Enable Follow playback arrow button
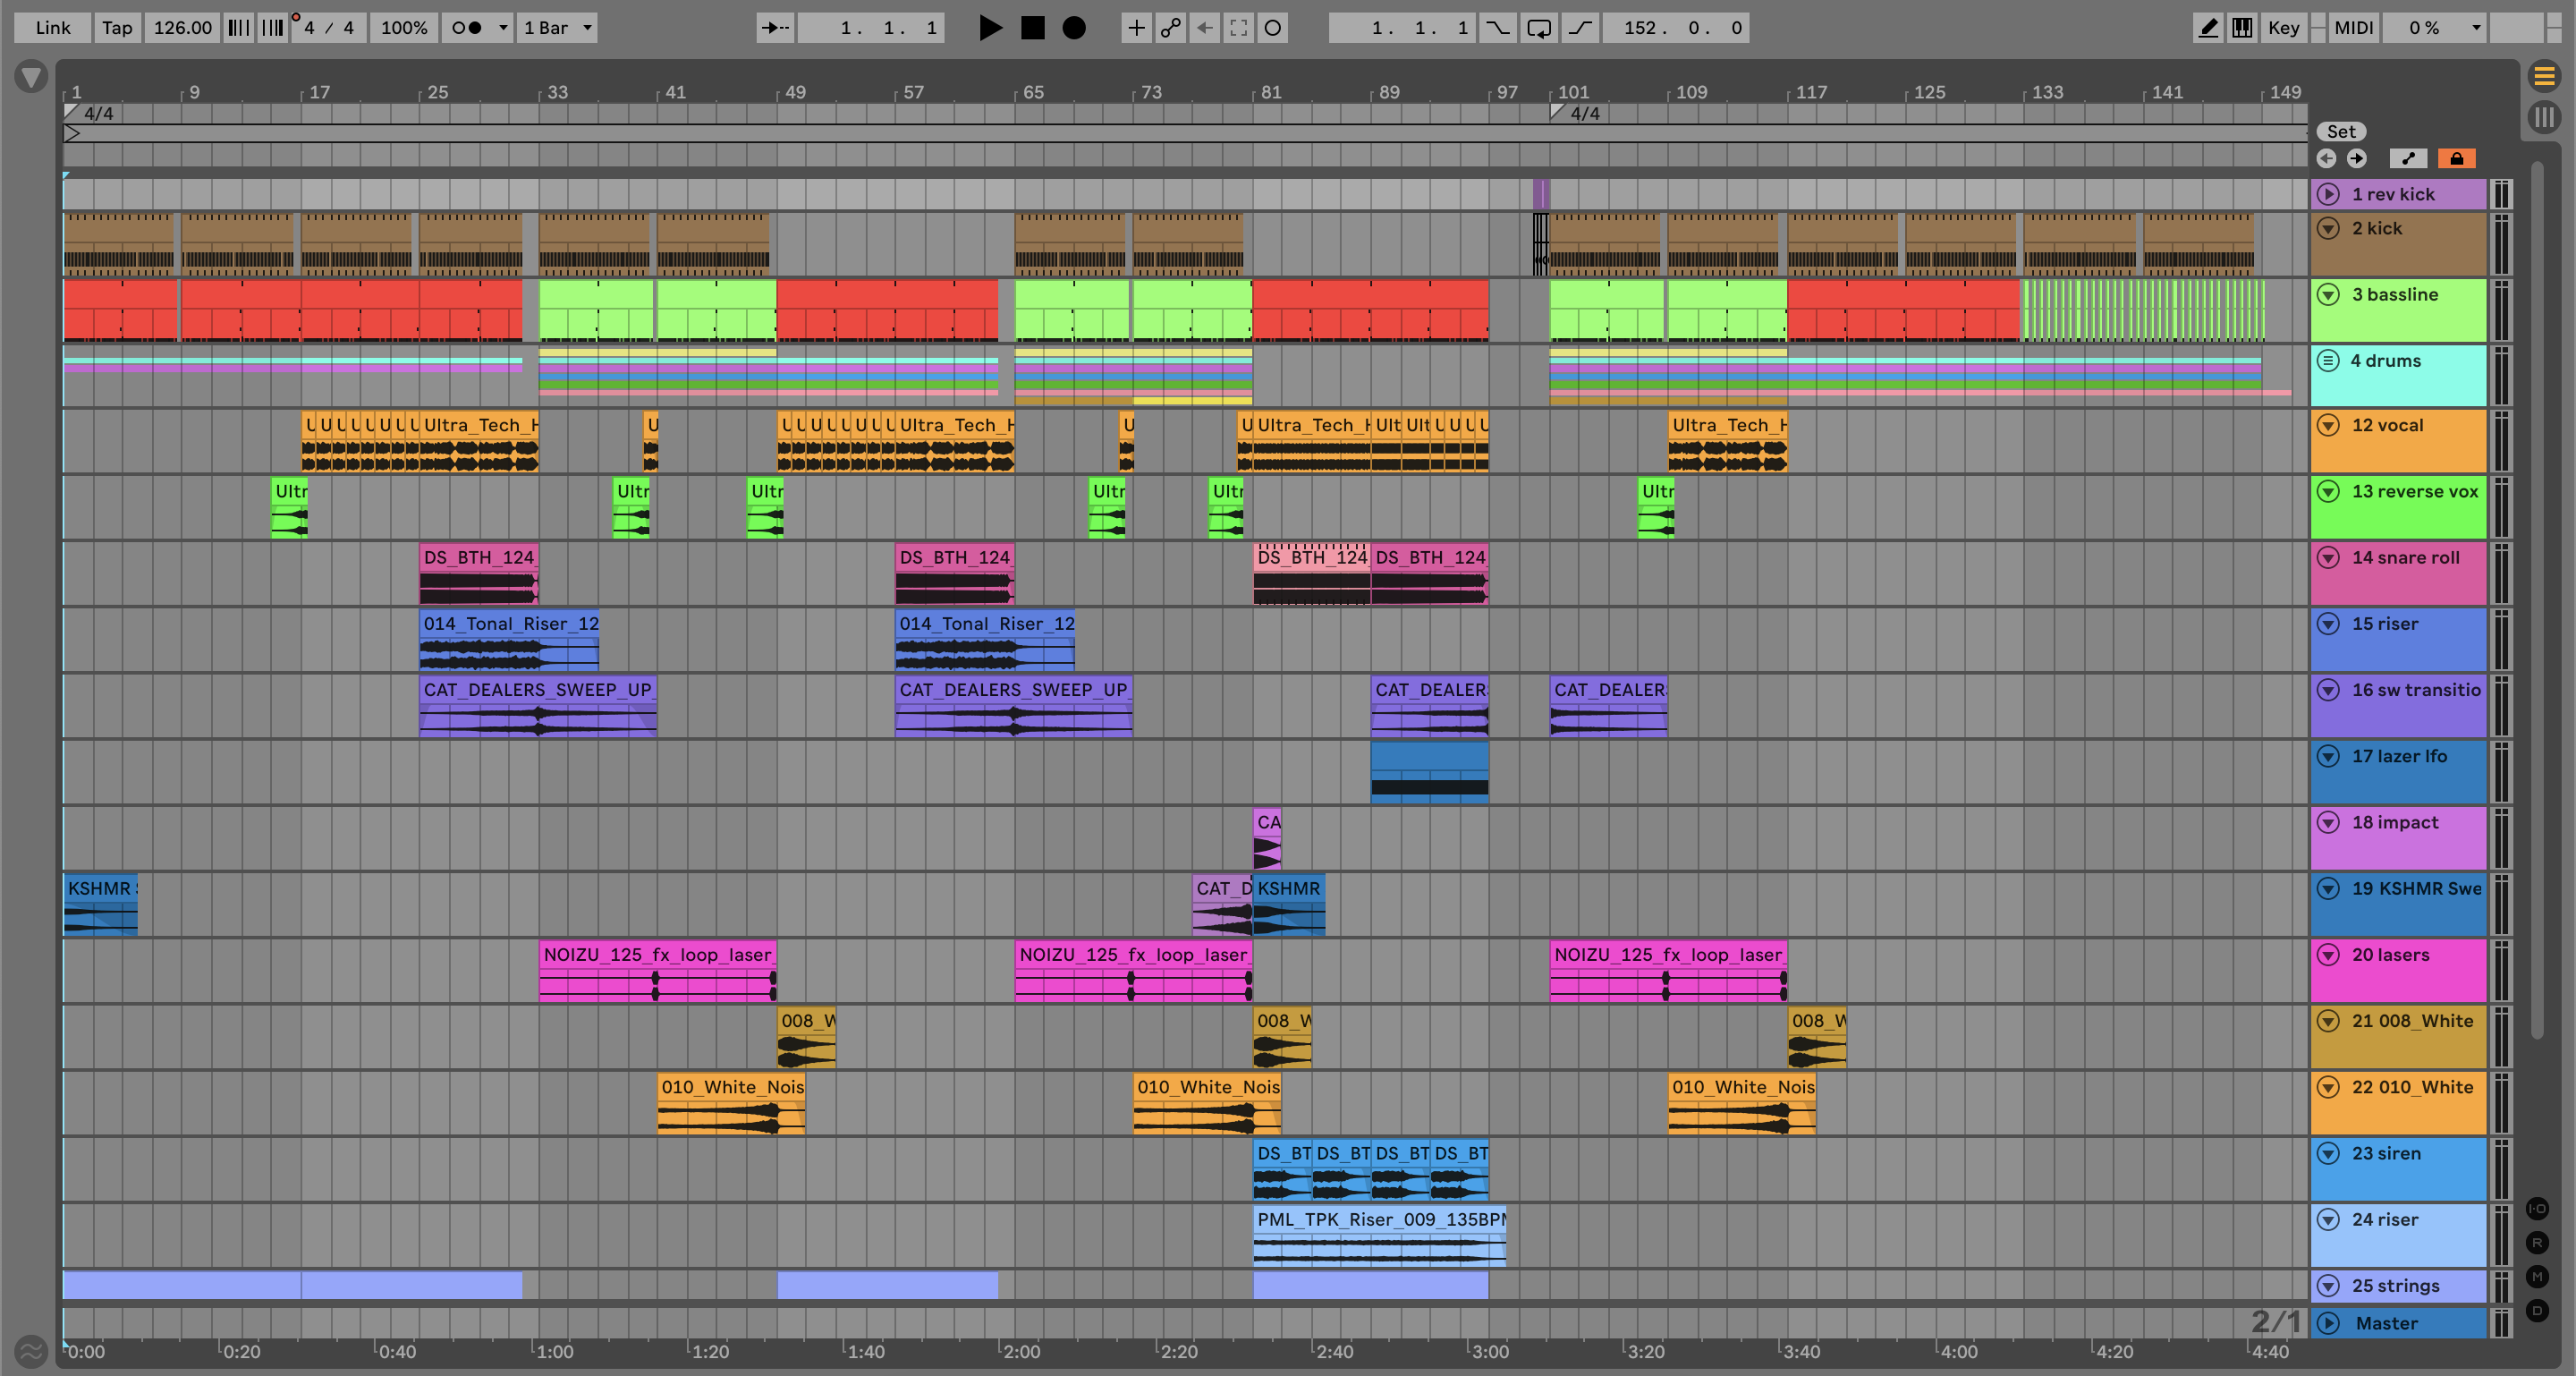The height and width of the screenshot is (1376, 2576). (775, 28)
